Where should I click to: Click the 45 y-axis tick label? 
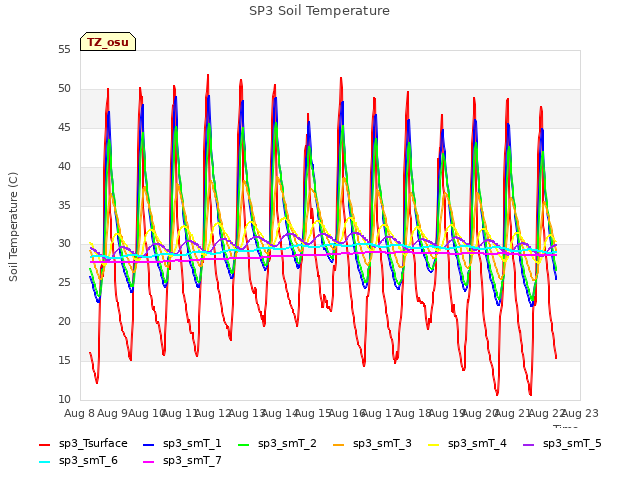[x=64, y=128]
